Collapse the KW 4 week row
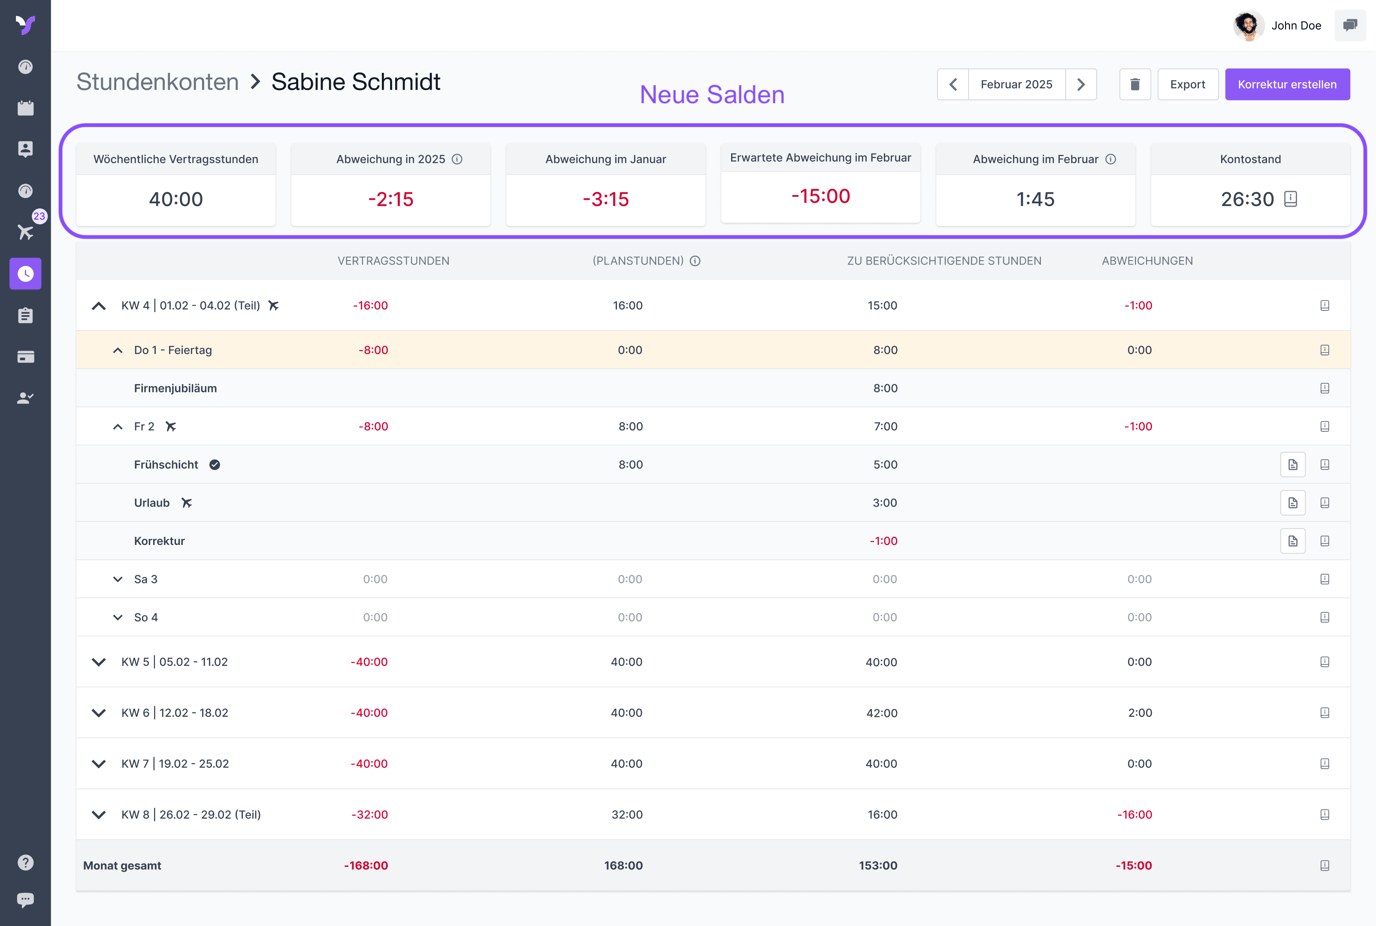 [x=99, y=306]
